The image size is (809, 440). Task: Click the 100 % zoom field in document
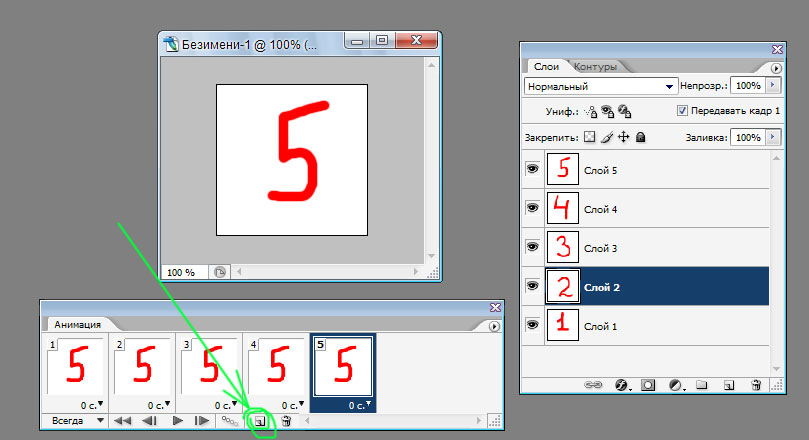184,272
